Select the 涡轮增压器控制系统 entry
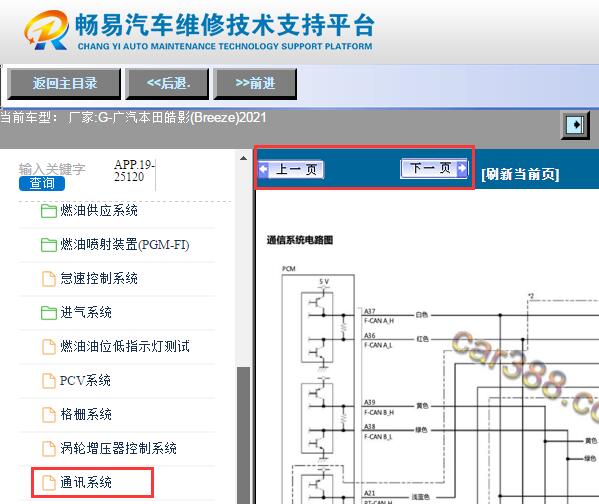Viewport: 599px width, 504px height. click(x=118, y=449)
